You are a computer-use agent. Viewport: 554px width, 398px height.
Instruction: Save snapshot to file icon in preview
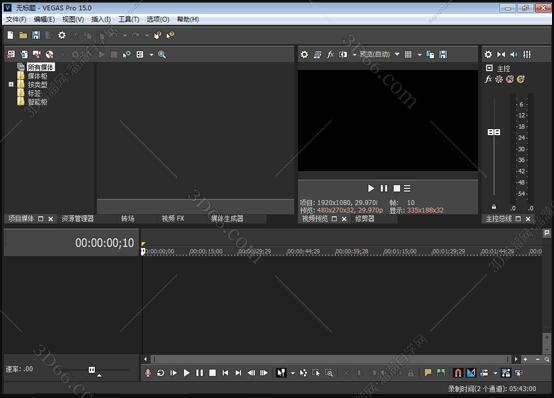[443, 54]
